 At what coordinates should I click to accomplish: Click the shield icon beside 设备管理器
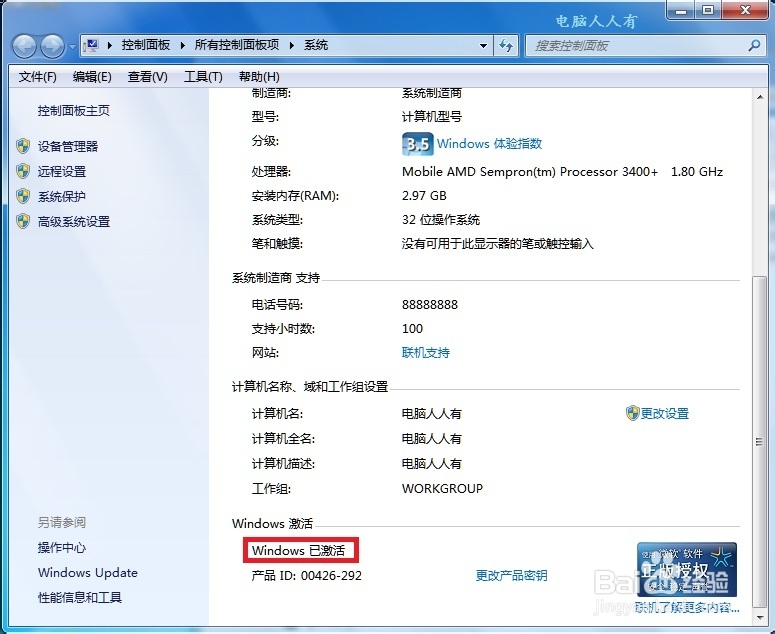[x=23, y=146]
